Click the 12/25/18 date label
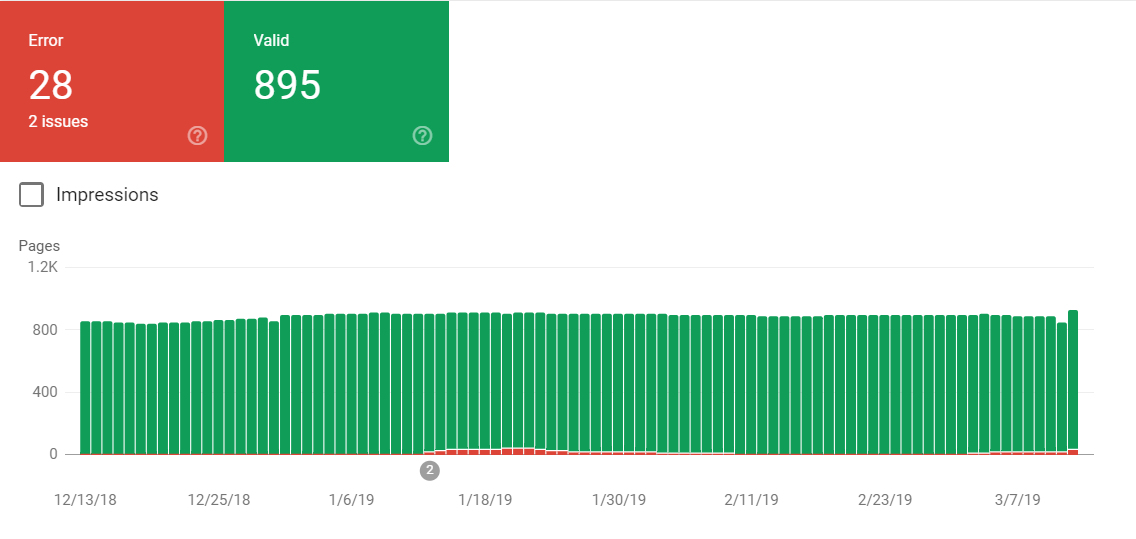 219,500
